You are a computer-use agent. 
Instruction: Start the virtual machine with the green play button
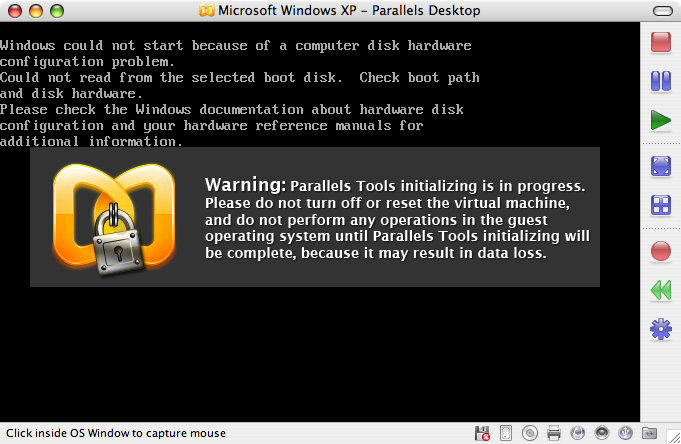click(661, 120)
